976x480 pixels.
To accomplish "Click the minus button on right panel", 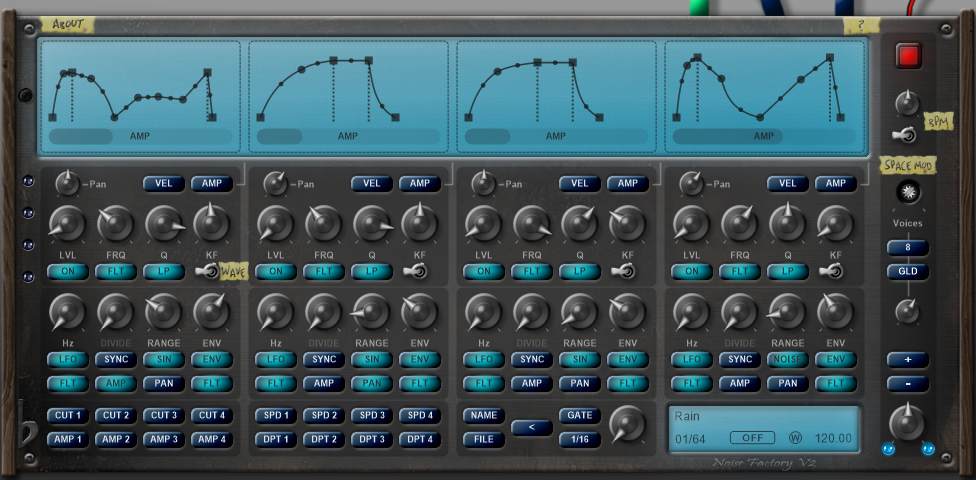I will [x=907, y=383].
